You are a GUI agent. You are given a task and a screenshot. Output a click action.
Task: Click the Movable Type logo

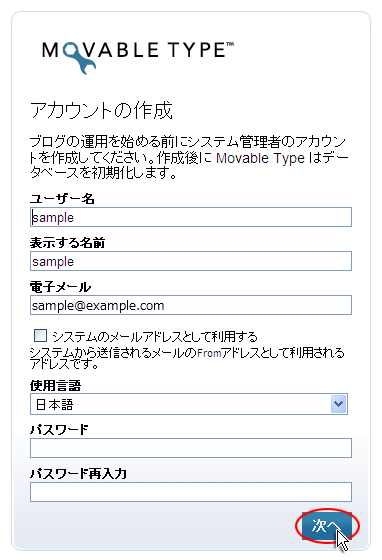click(138, 57)
